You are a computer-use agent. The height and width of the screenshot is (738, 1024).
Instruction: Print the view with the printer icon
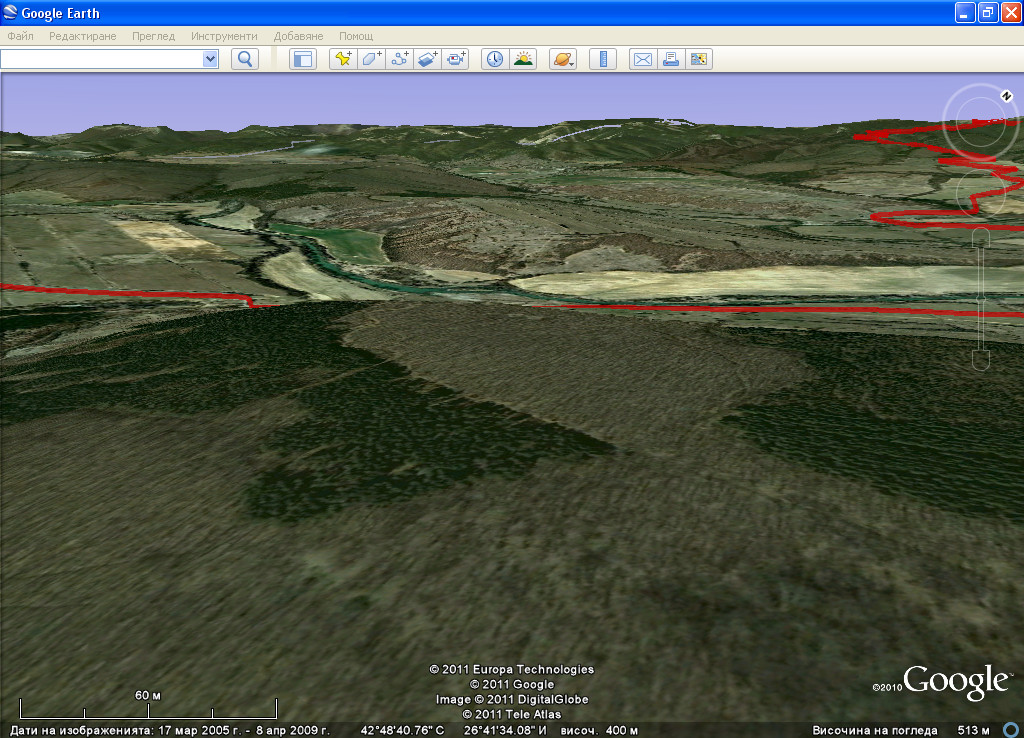tap(671, 59)
